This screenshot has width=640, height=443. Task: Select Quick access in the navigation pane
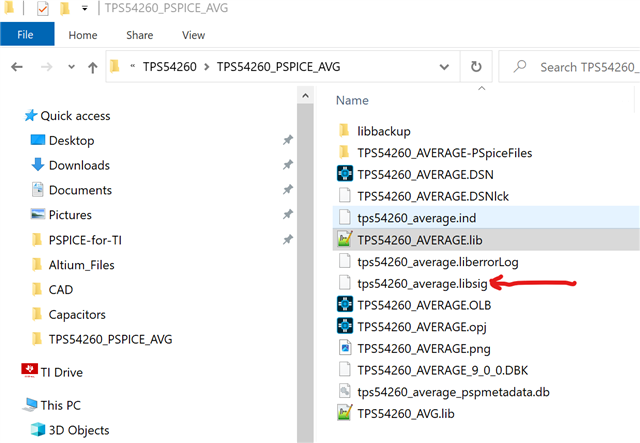click(x=75, y=116)
